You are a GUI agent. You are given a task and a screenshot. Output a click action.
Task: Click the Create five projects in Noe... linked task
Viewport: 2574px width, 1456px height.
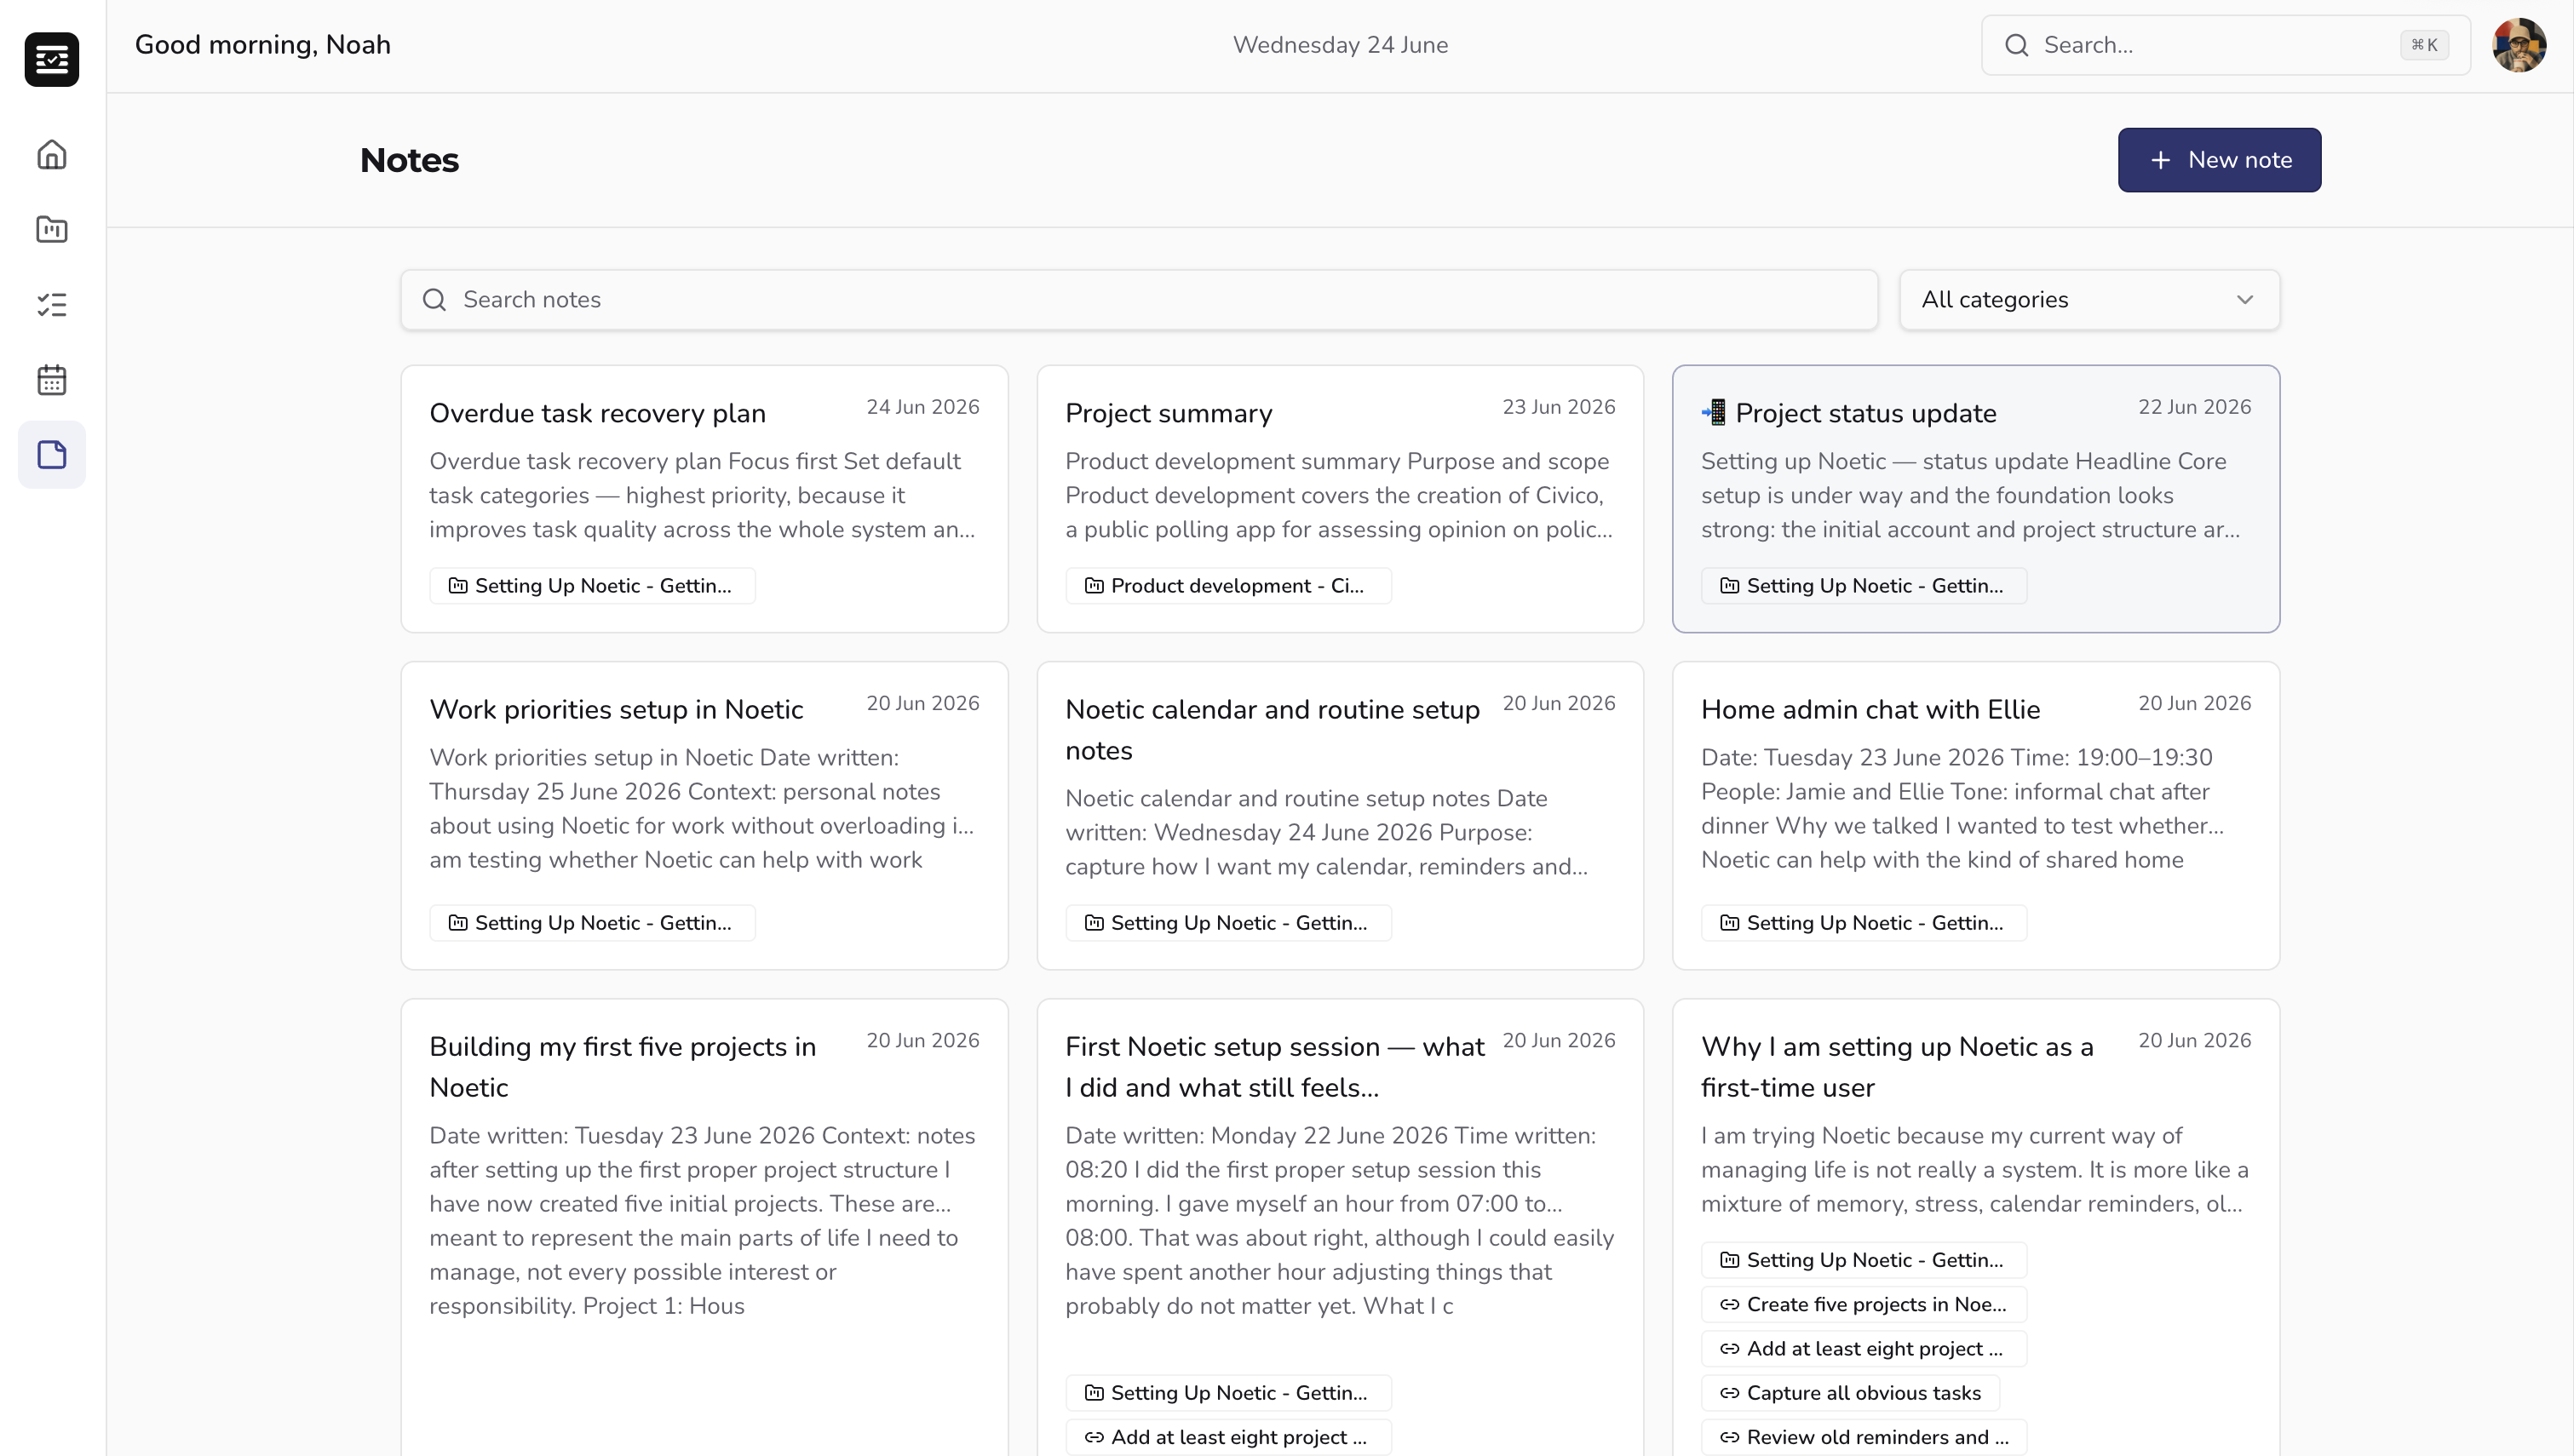(x=1864, y=1304)
